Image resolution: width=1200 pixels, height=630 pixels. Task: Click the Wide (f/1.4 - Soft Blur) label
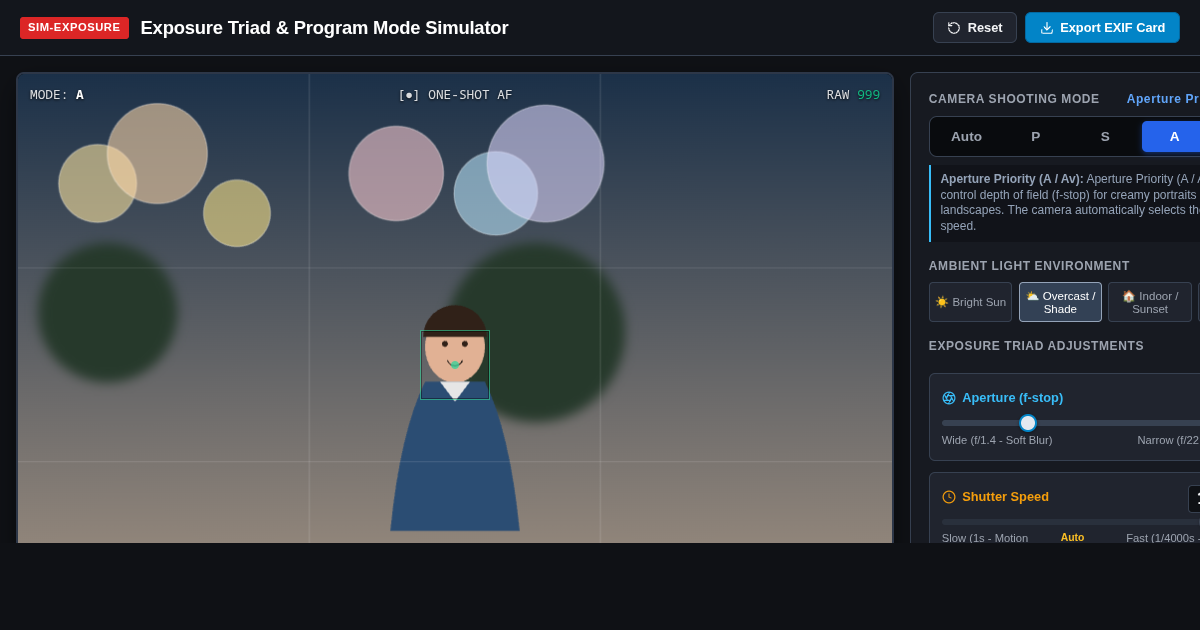(997, 440)
